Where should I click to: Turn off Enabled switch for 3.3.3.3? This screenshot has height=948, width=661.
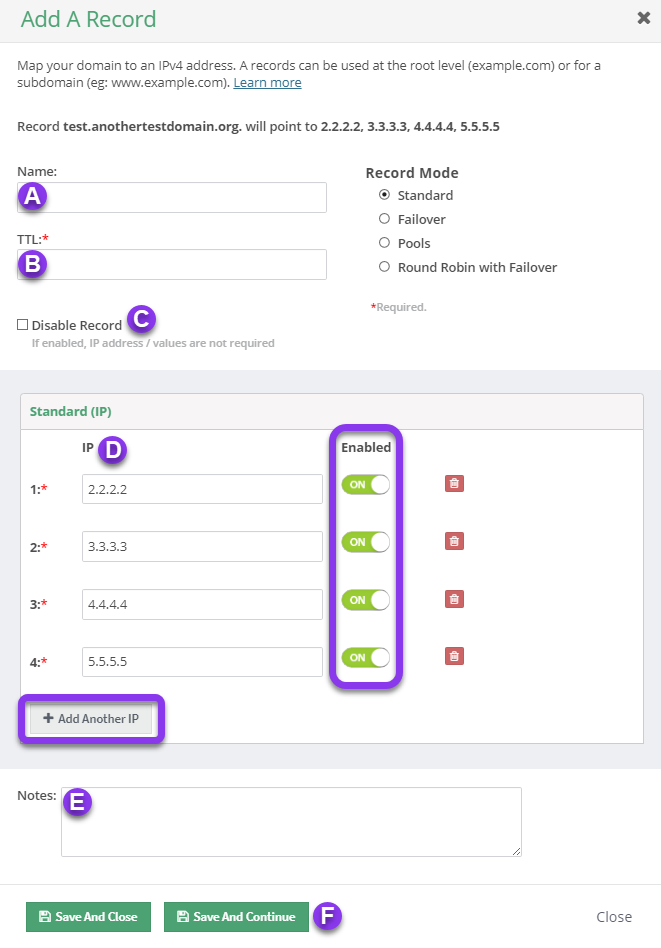tap(365, 542)
